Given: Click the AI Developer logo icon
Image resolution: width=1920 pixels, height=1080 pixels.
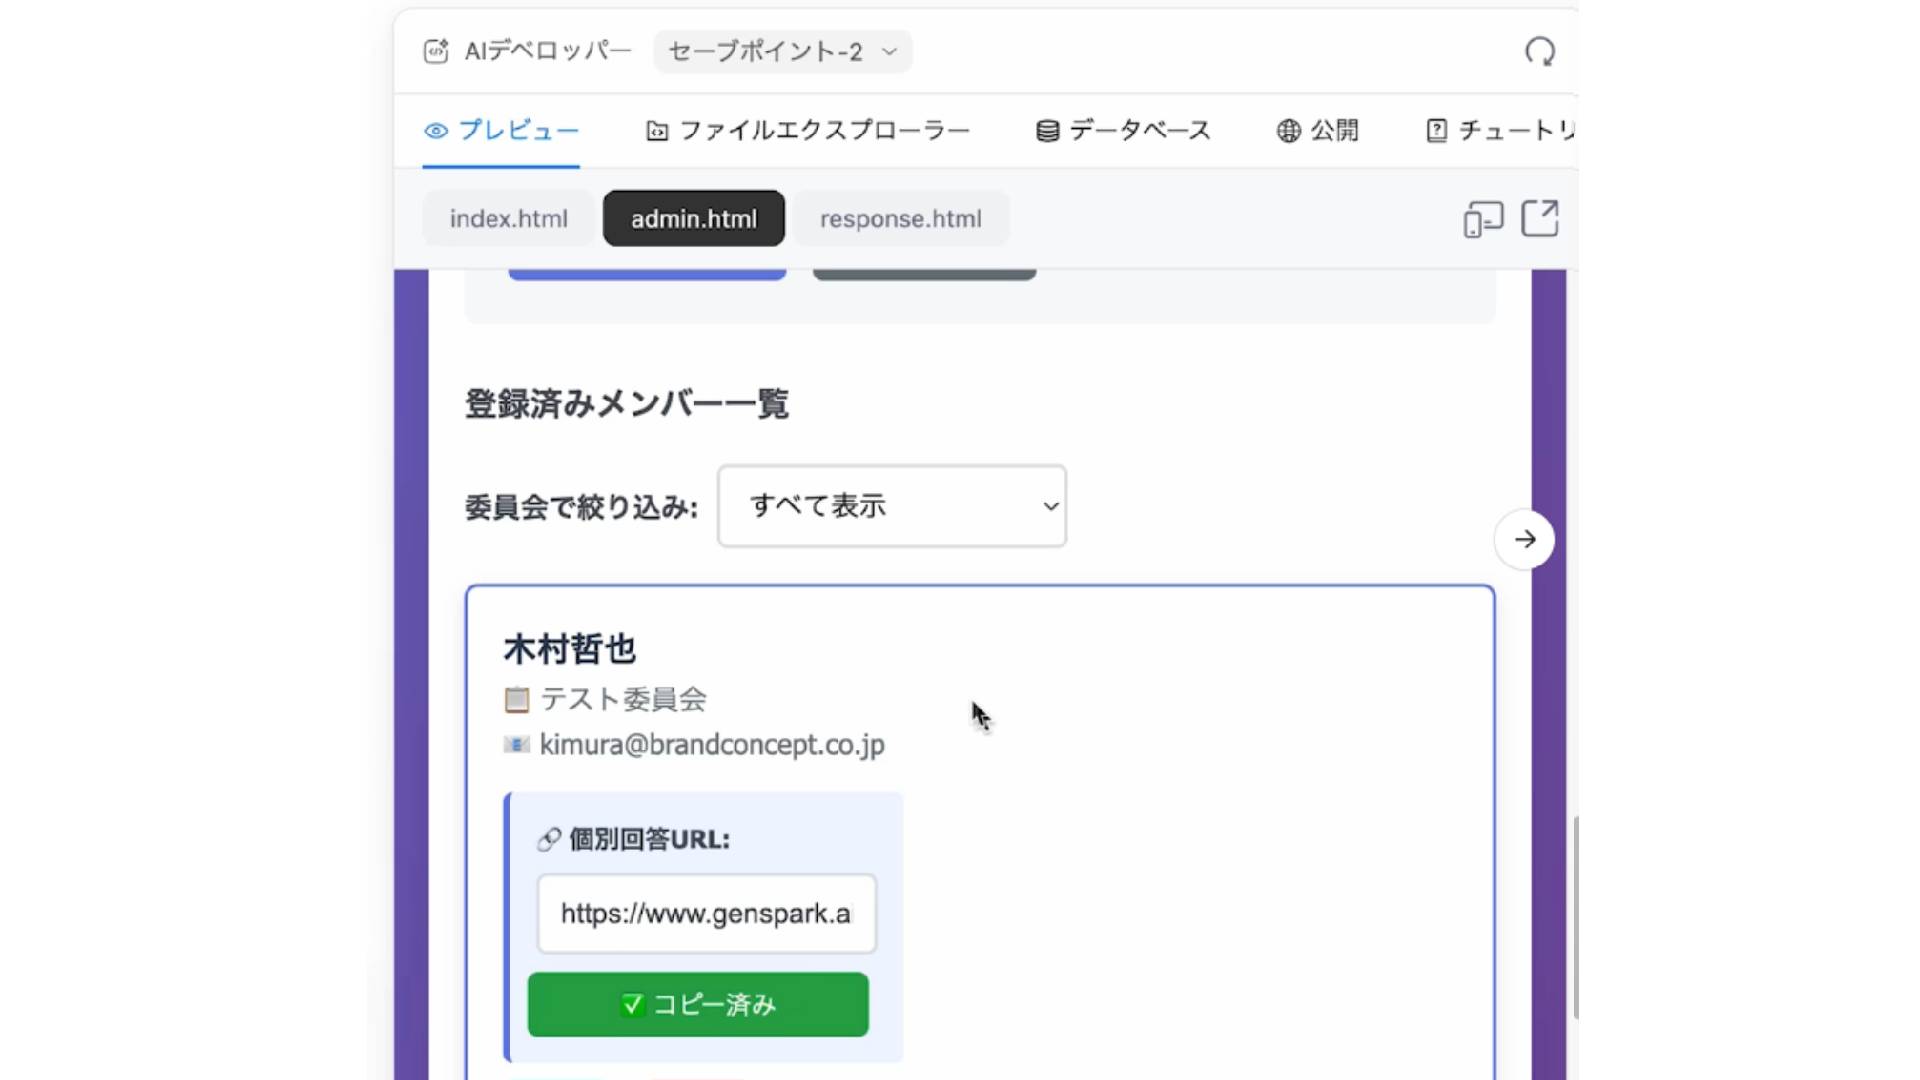Looking at the screenshot, I should [x=436, y=51].
